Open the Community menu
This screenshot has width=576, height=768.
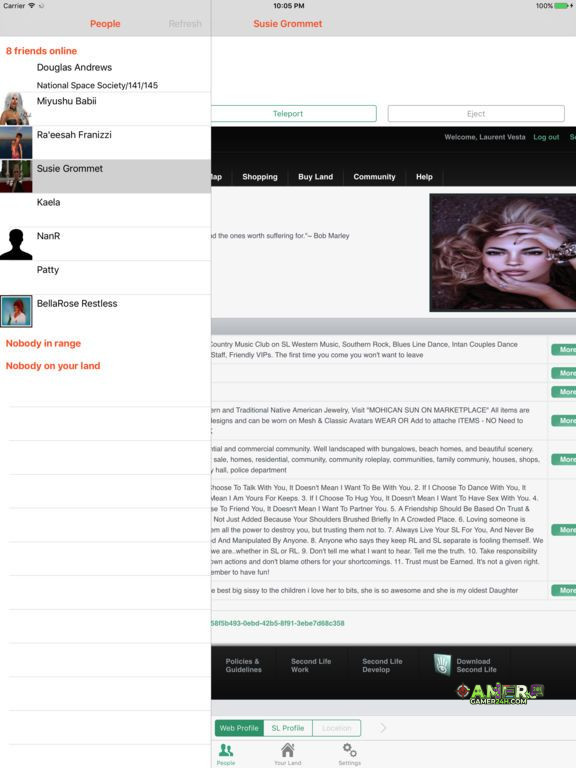pos(374,177)
